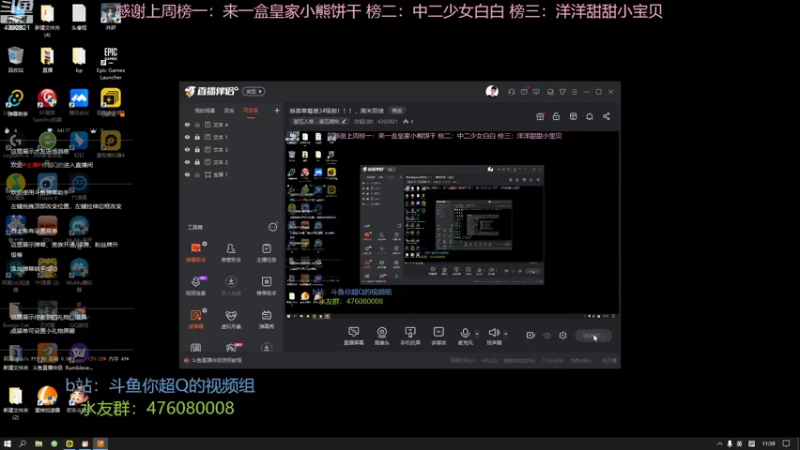Add a 摄像头 camera source
800x450 pixels.
point(382,336)
